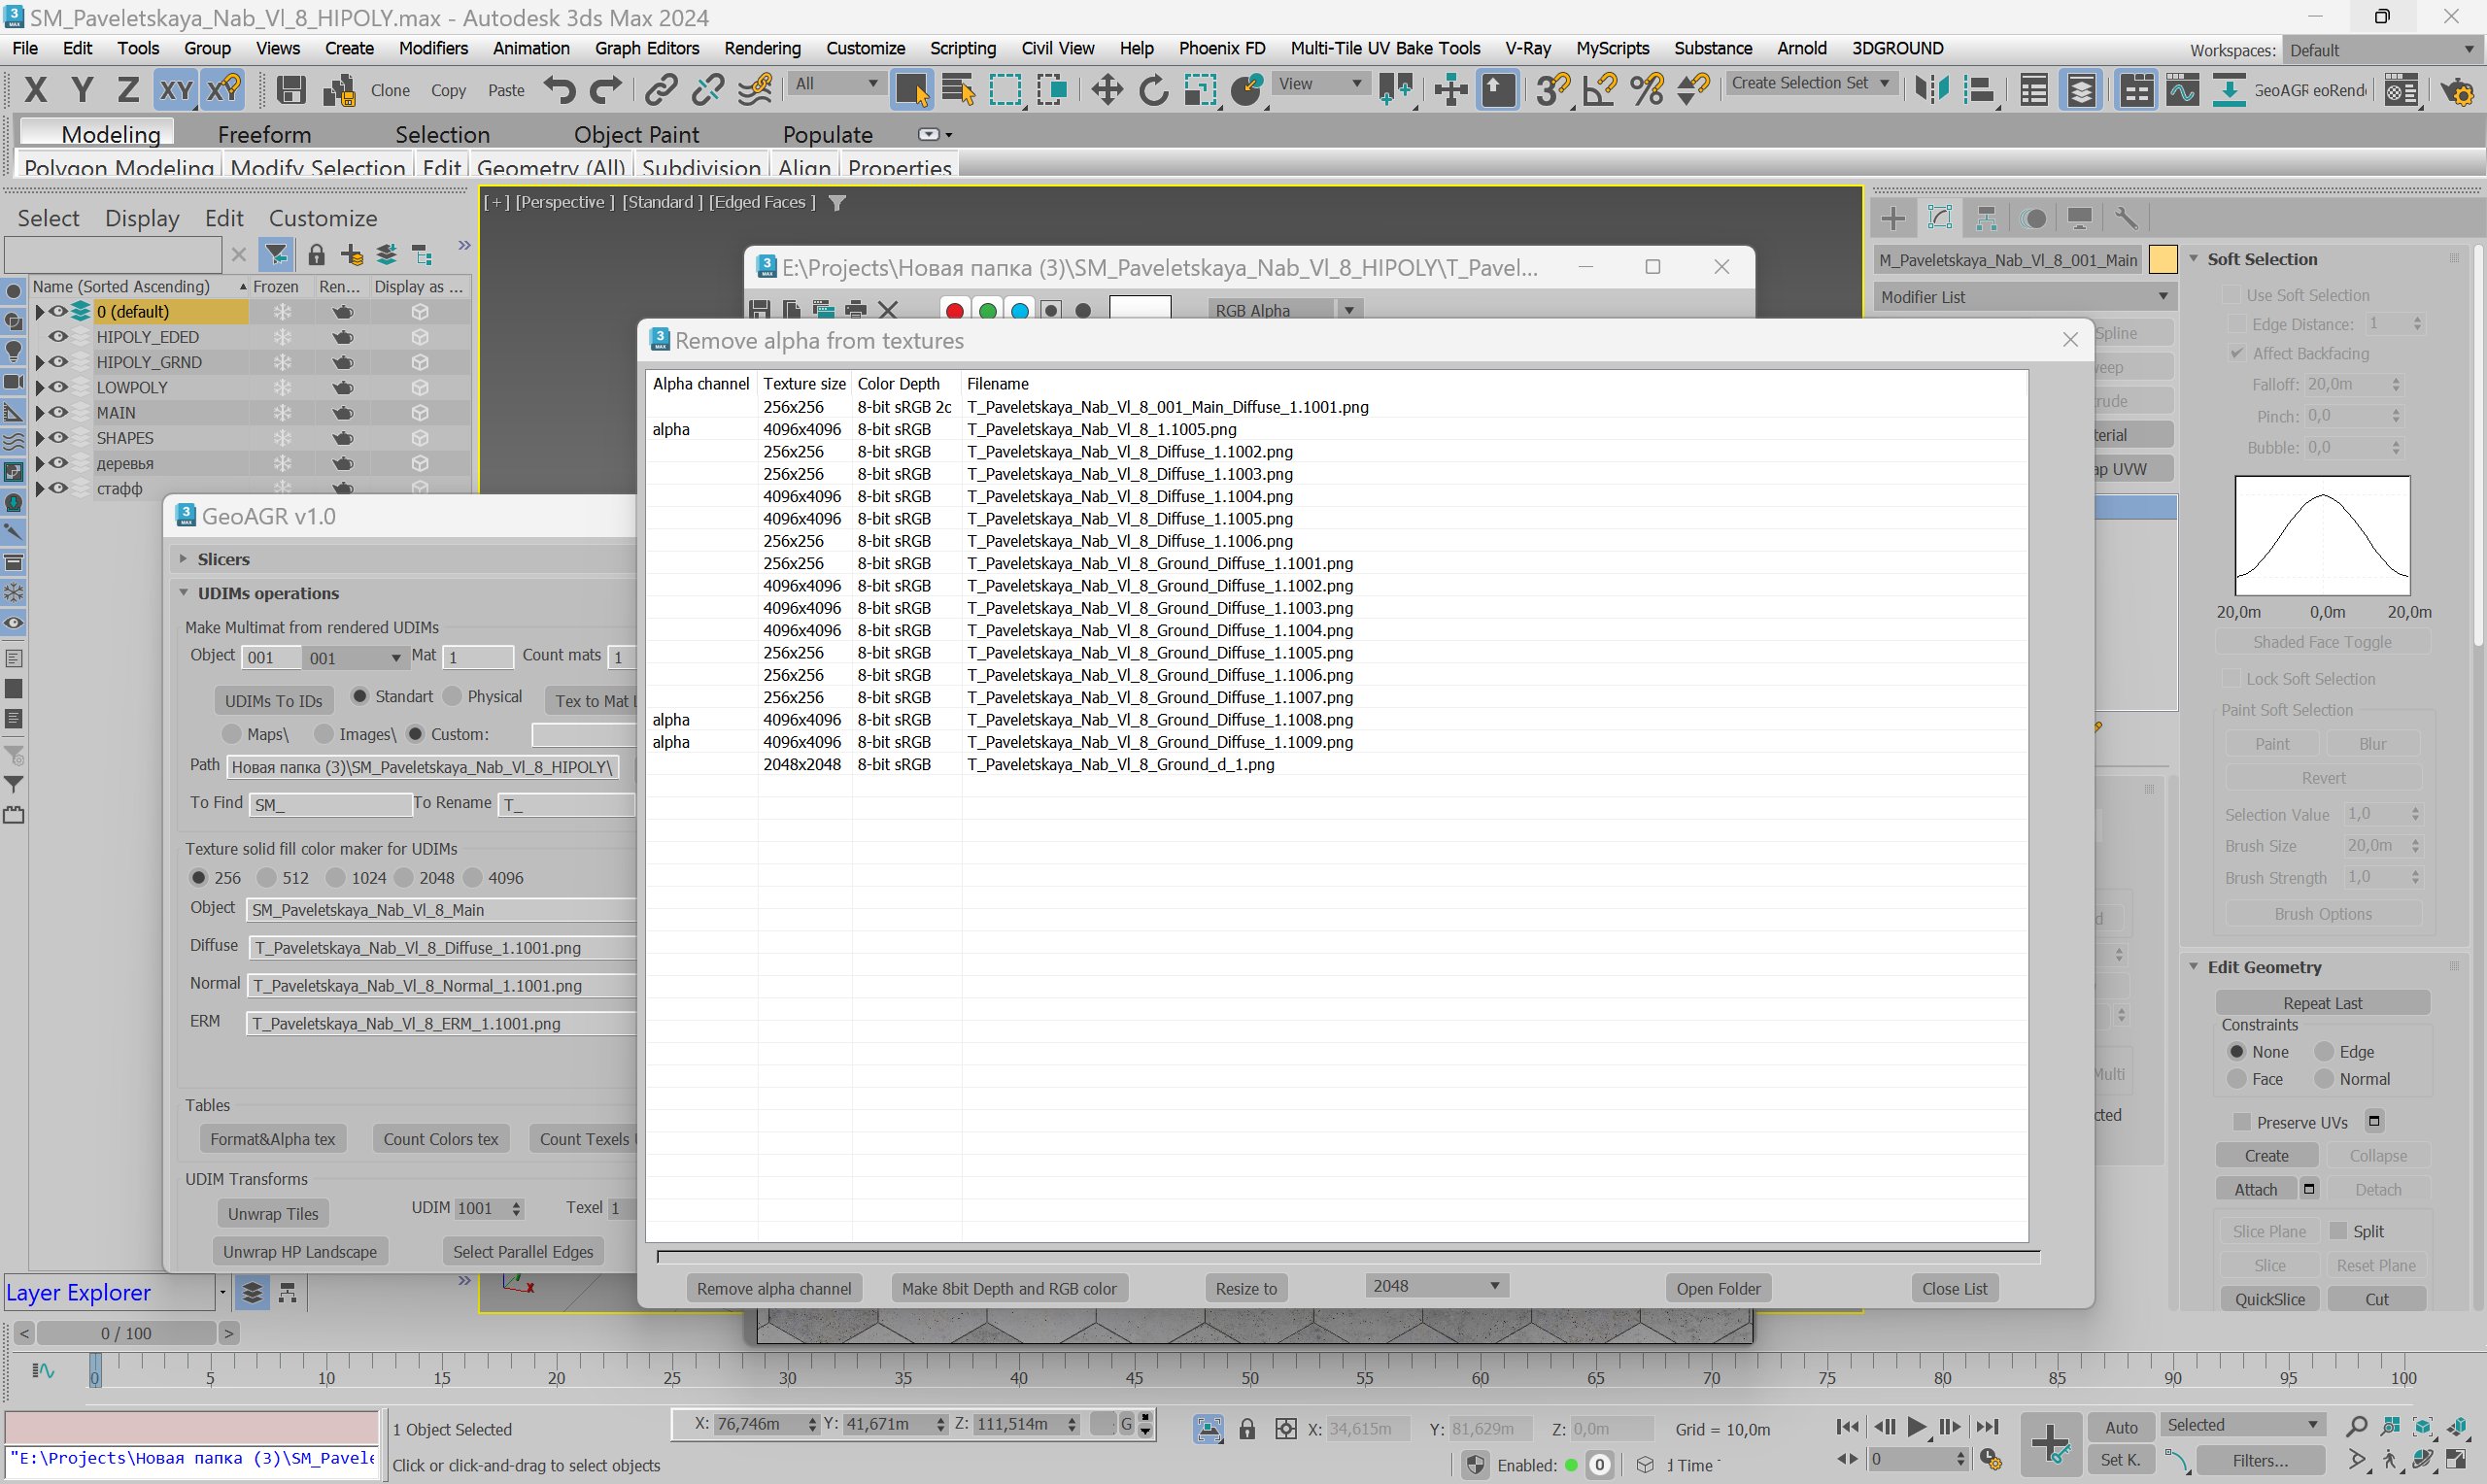Enable Preserve UVs checkbox

(x=2242, y=1122)
